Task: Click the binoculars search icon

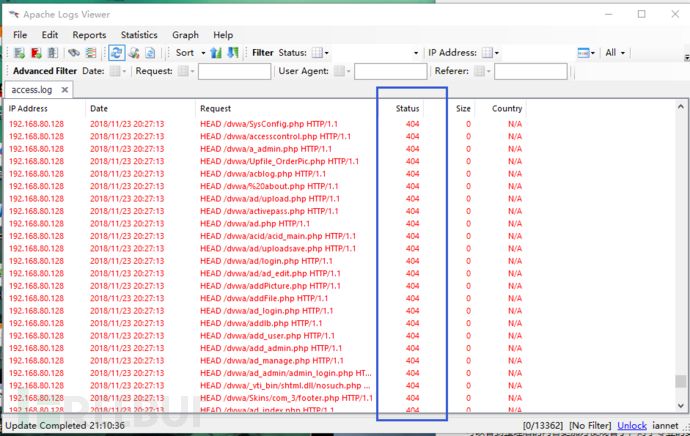Action: click(x=74, y=53)
